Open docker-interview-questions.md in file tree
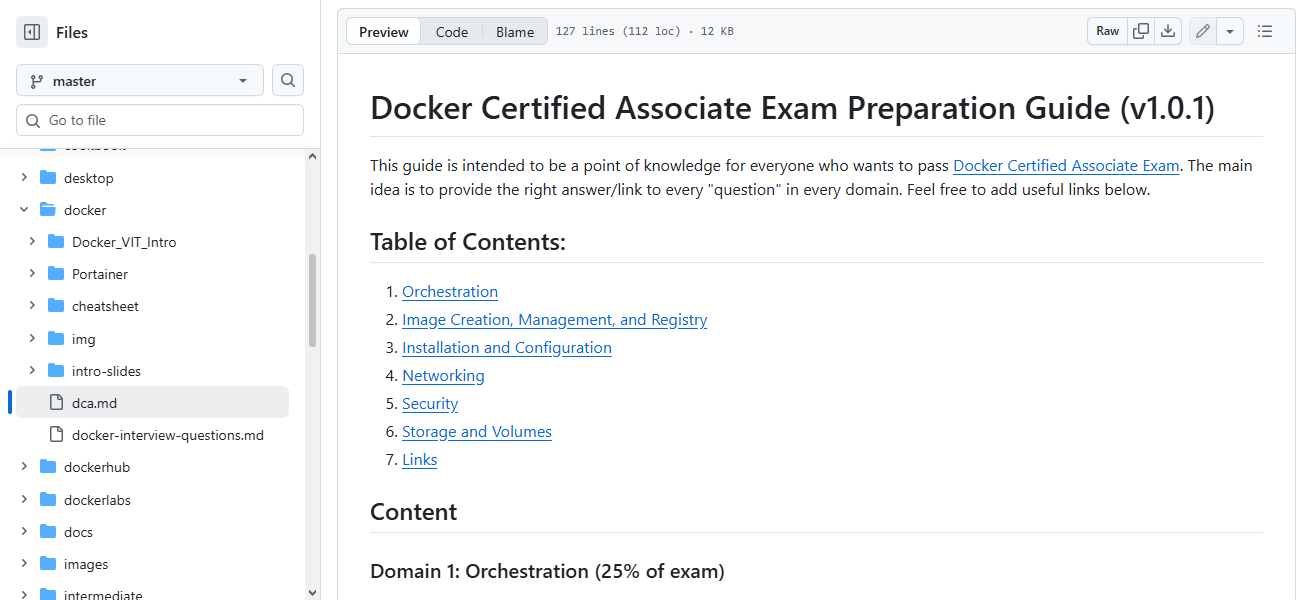The height and width of the screenshot is (600, 1312). (x=168, y=435)
